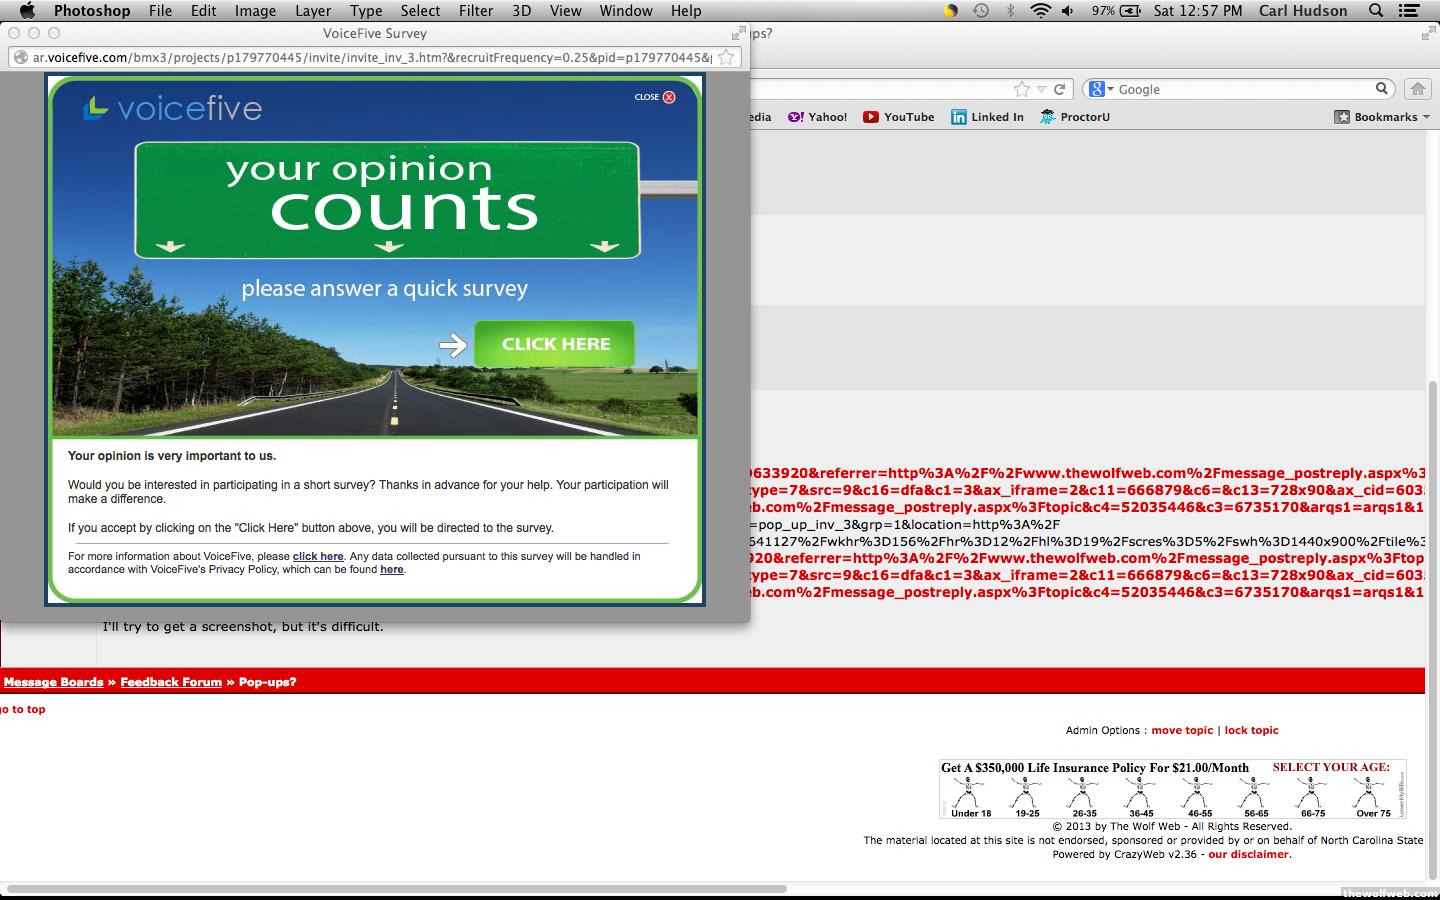Click the Wi-Fi status icon

1040,11
